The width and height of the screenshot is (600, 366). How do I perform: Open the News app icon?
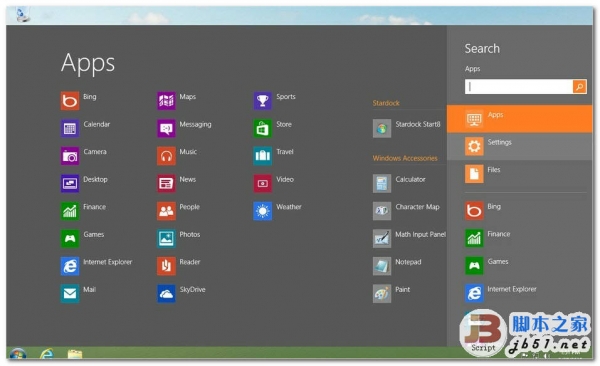(x=166, y=183)
